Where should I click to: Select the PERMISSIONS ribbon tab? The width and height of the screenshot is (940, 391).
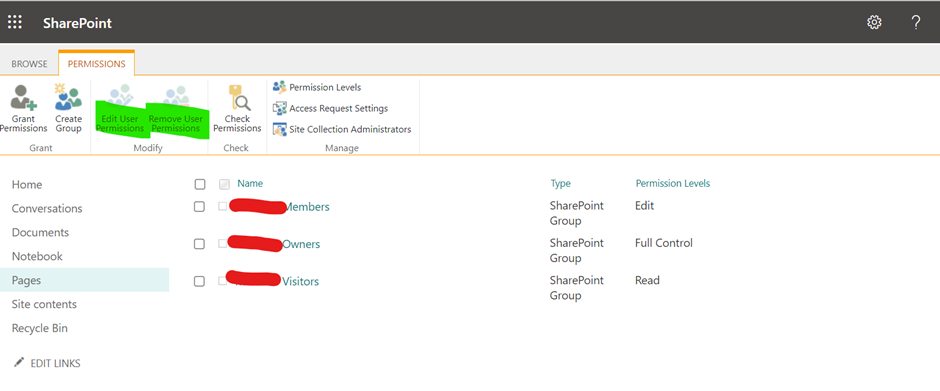(97, 64)
